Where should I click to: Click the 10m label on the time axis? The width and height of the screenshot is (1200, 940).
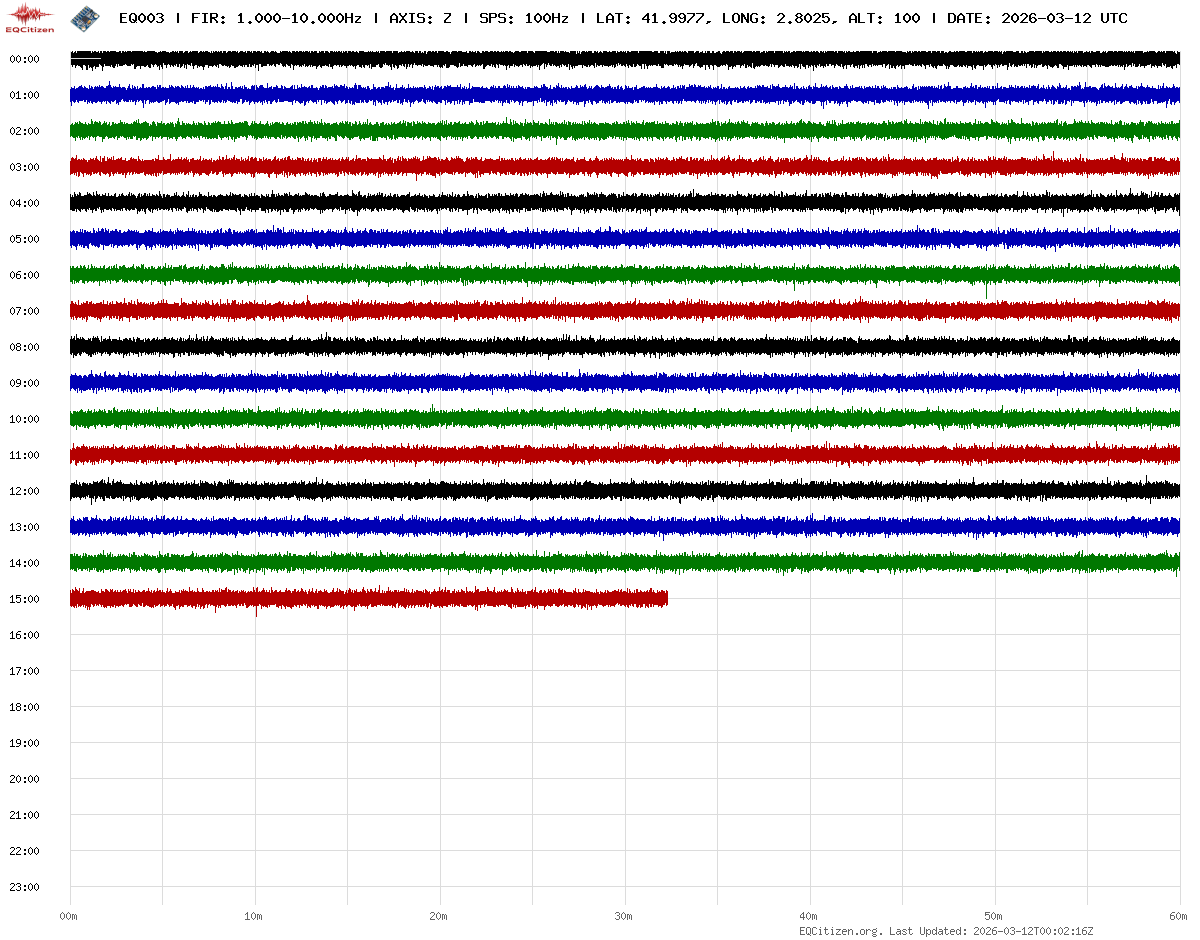point(254,917)
